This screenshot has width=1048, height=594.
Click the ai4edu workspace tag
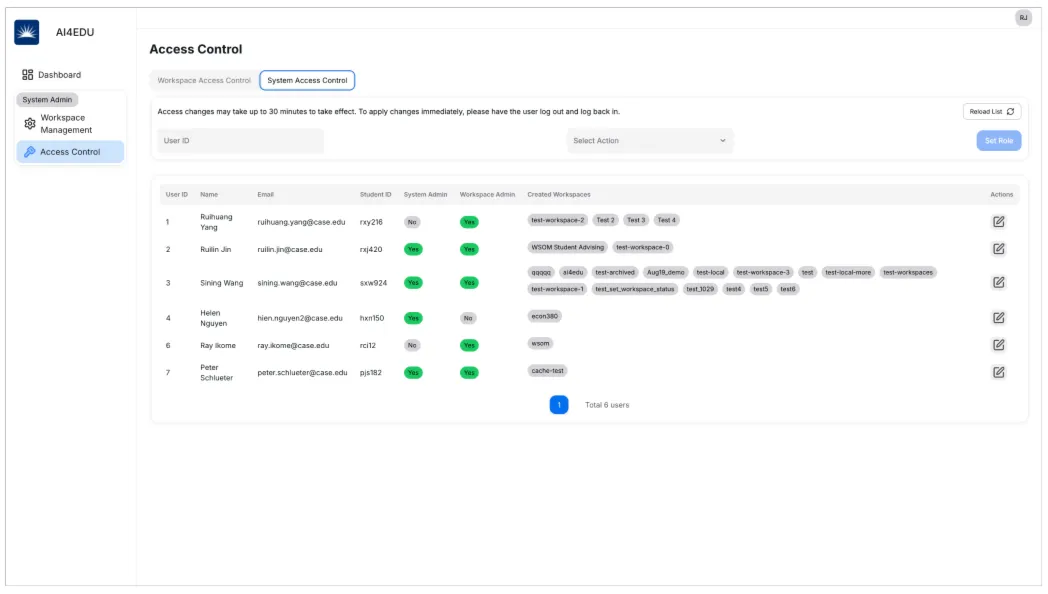click(x=573, y=273)
